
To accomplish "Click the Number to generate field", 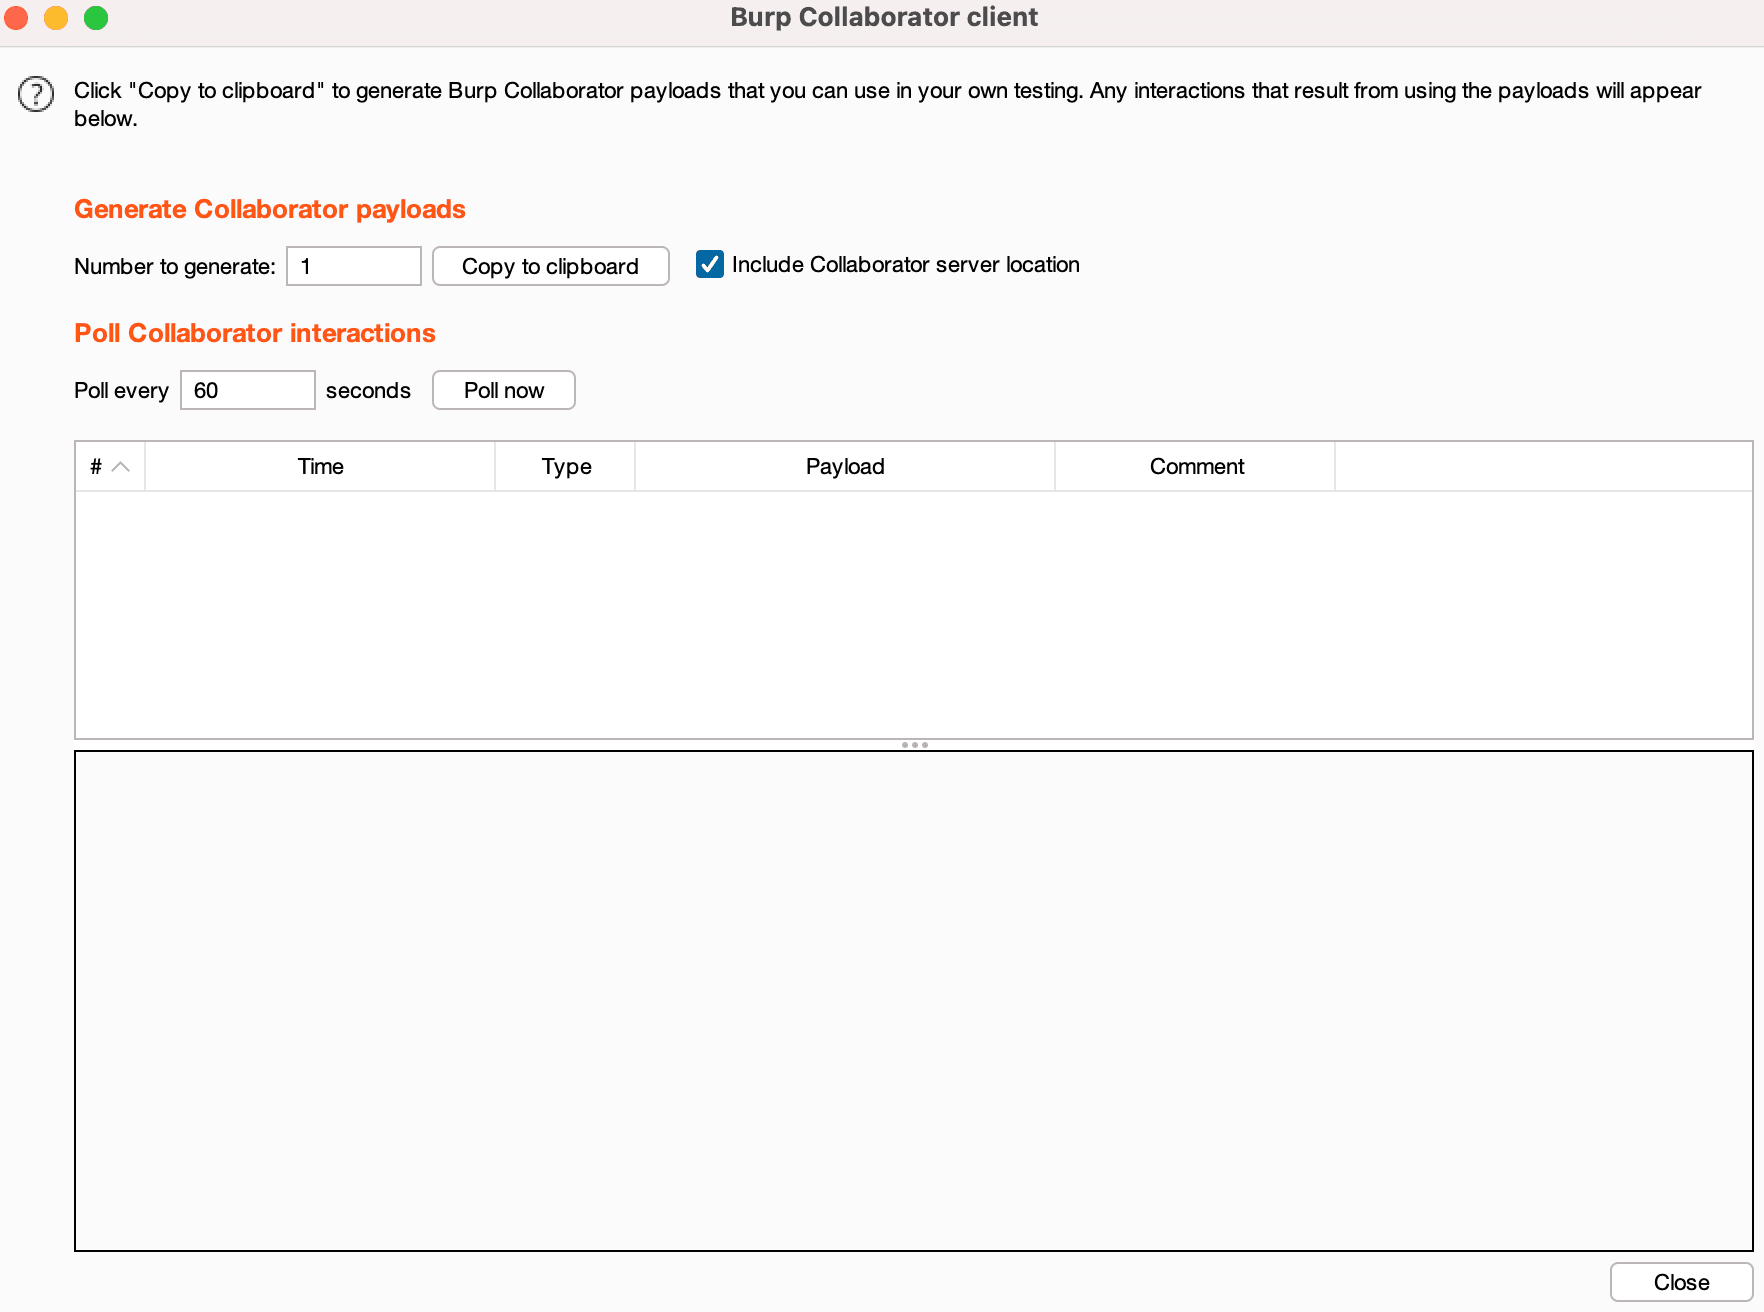I will click(353, 266).
